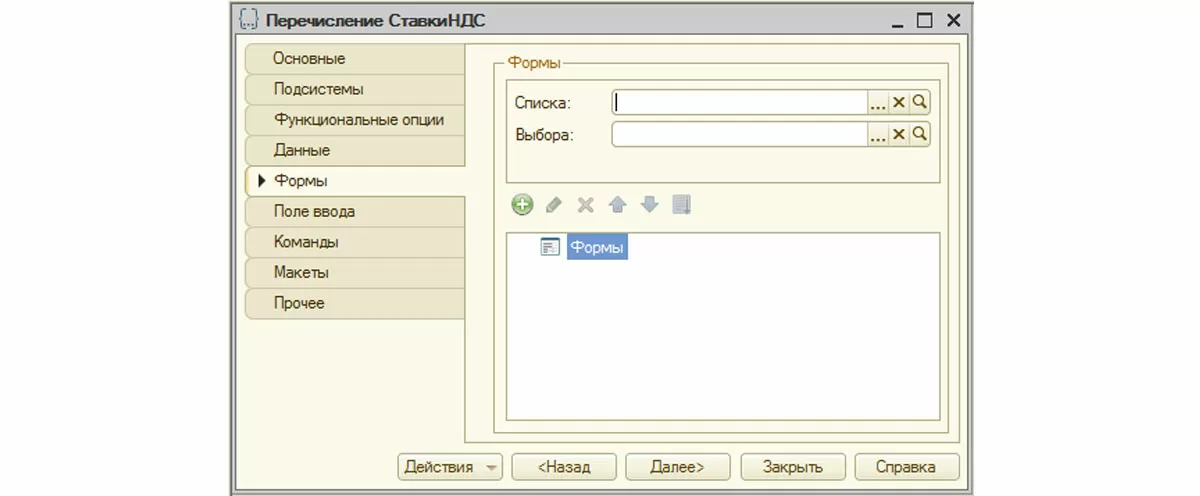
Task: Click the <Назад button
Action: (x=564, y=467)
